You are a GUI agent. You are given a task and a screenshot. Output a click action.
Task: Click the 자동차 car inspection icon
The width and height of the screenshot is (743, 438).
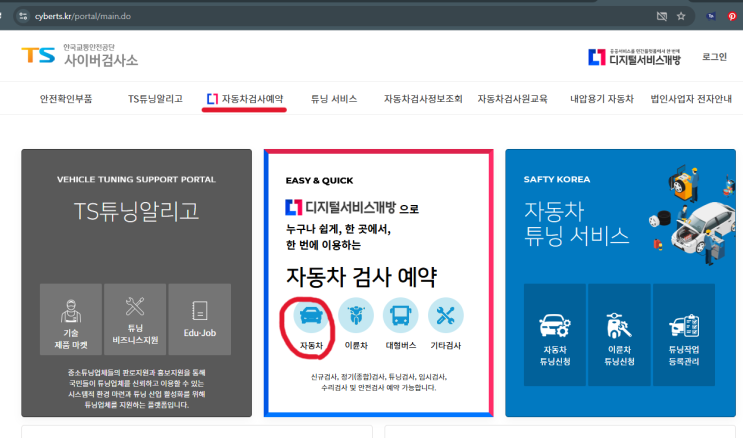(x=311, y=315)
